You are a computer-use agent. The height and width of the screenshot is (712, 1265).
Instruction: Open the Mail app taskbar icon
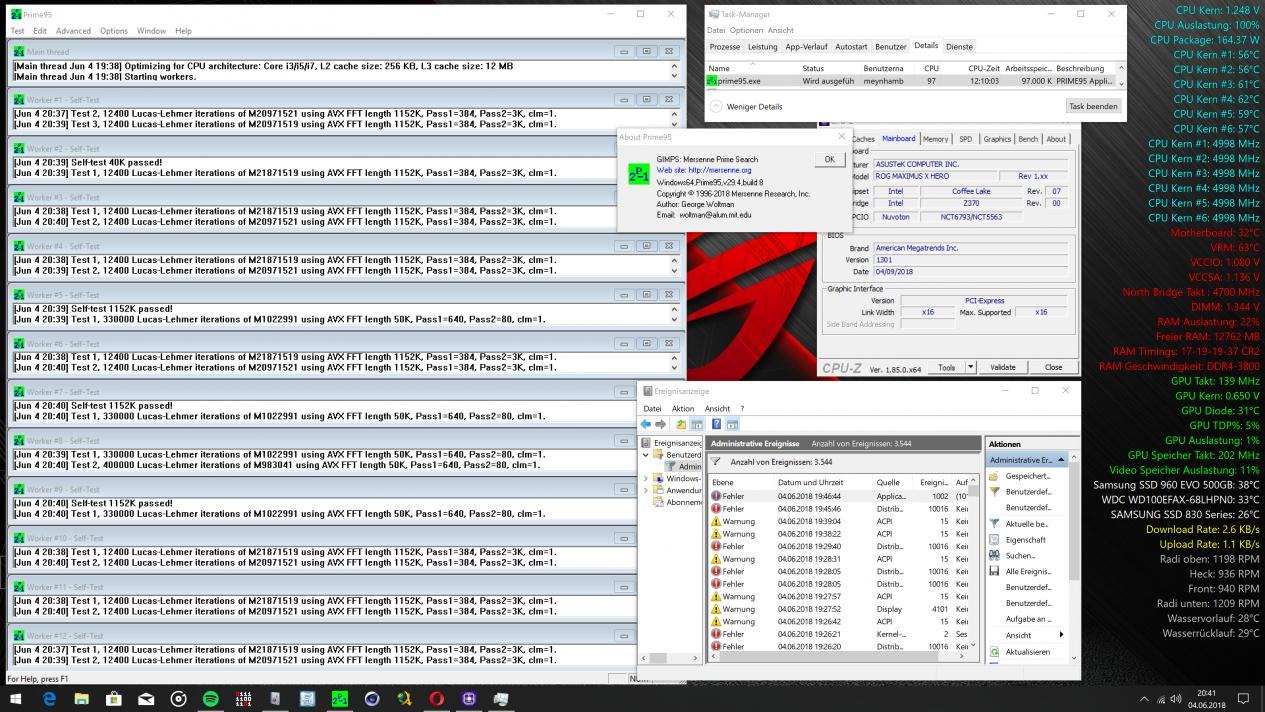click(146, 699)
